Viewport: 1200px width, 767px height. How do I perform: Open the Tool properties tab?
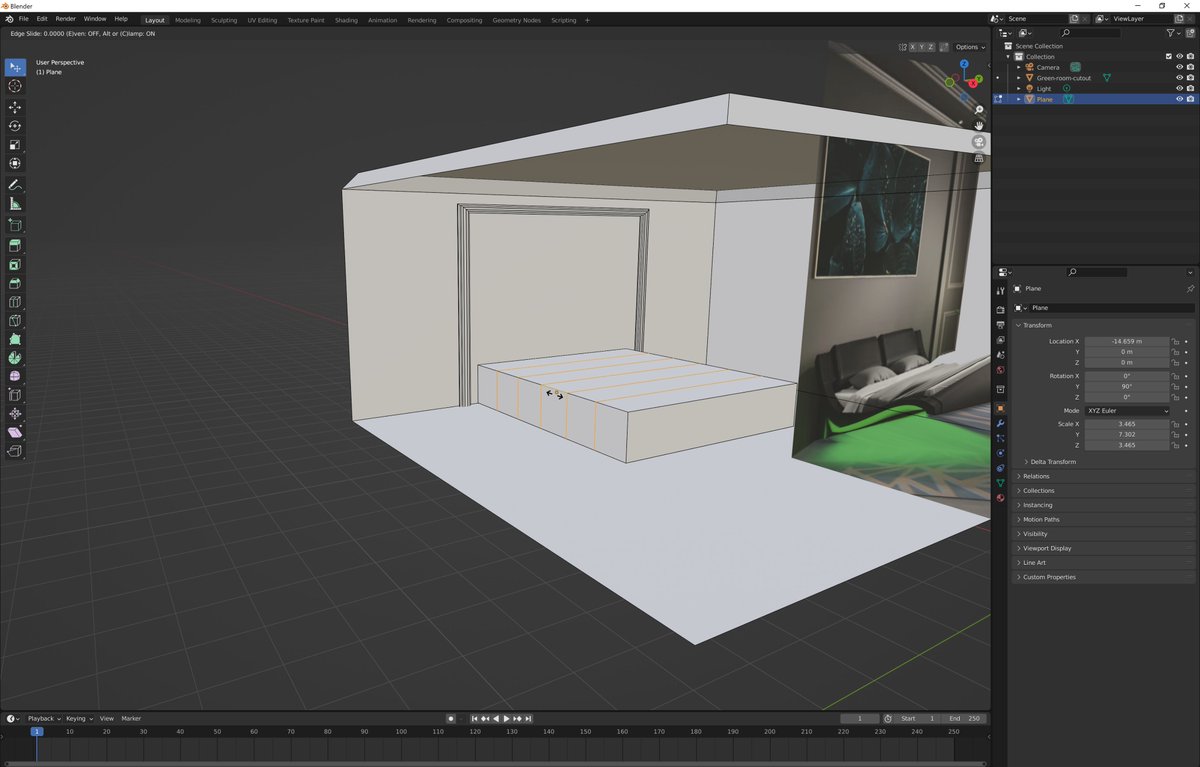(x=1000, y=290)
